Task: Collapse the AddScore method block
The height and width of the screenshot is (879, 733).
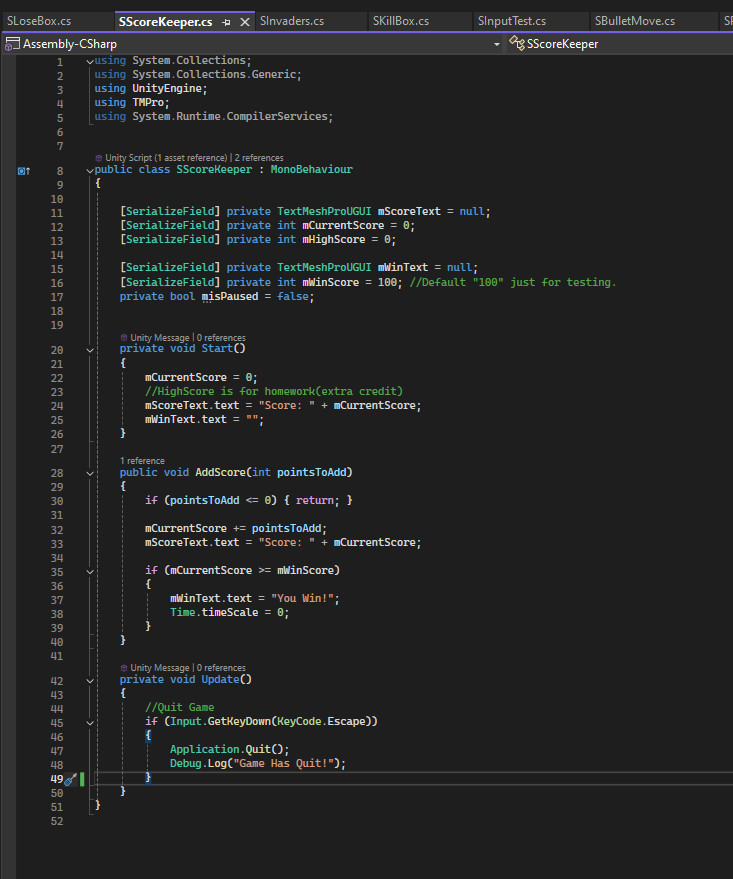Action: 90,473
